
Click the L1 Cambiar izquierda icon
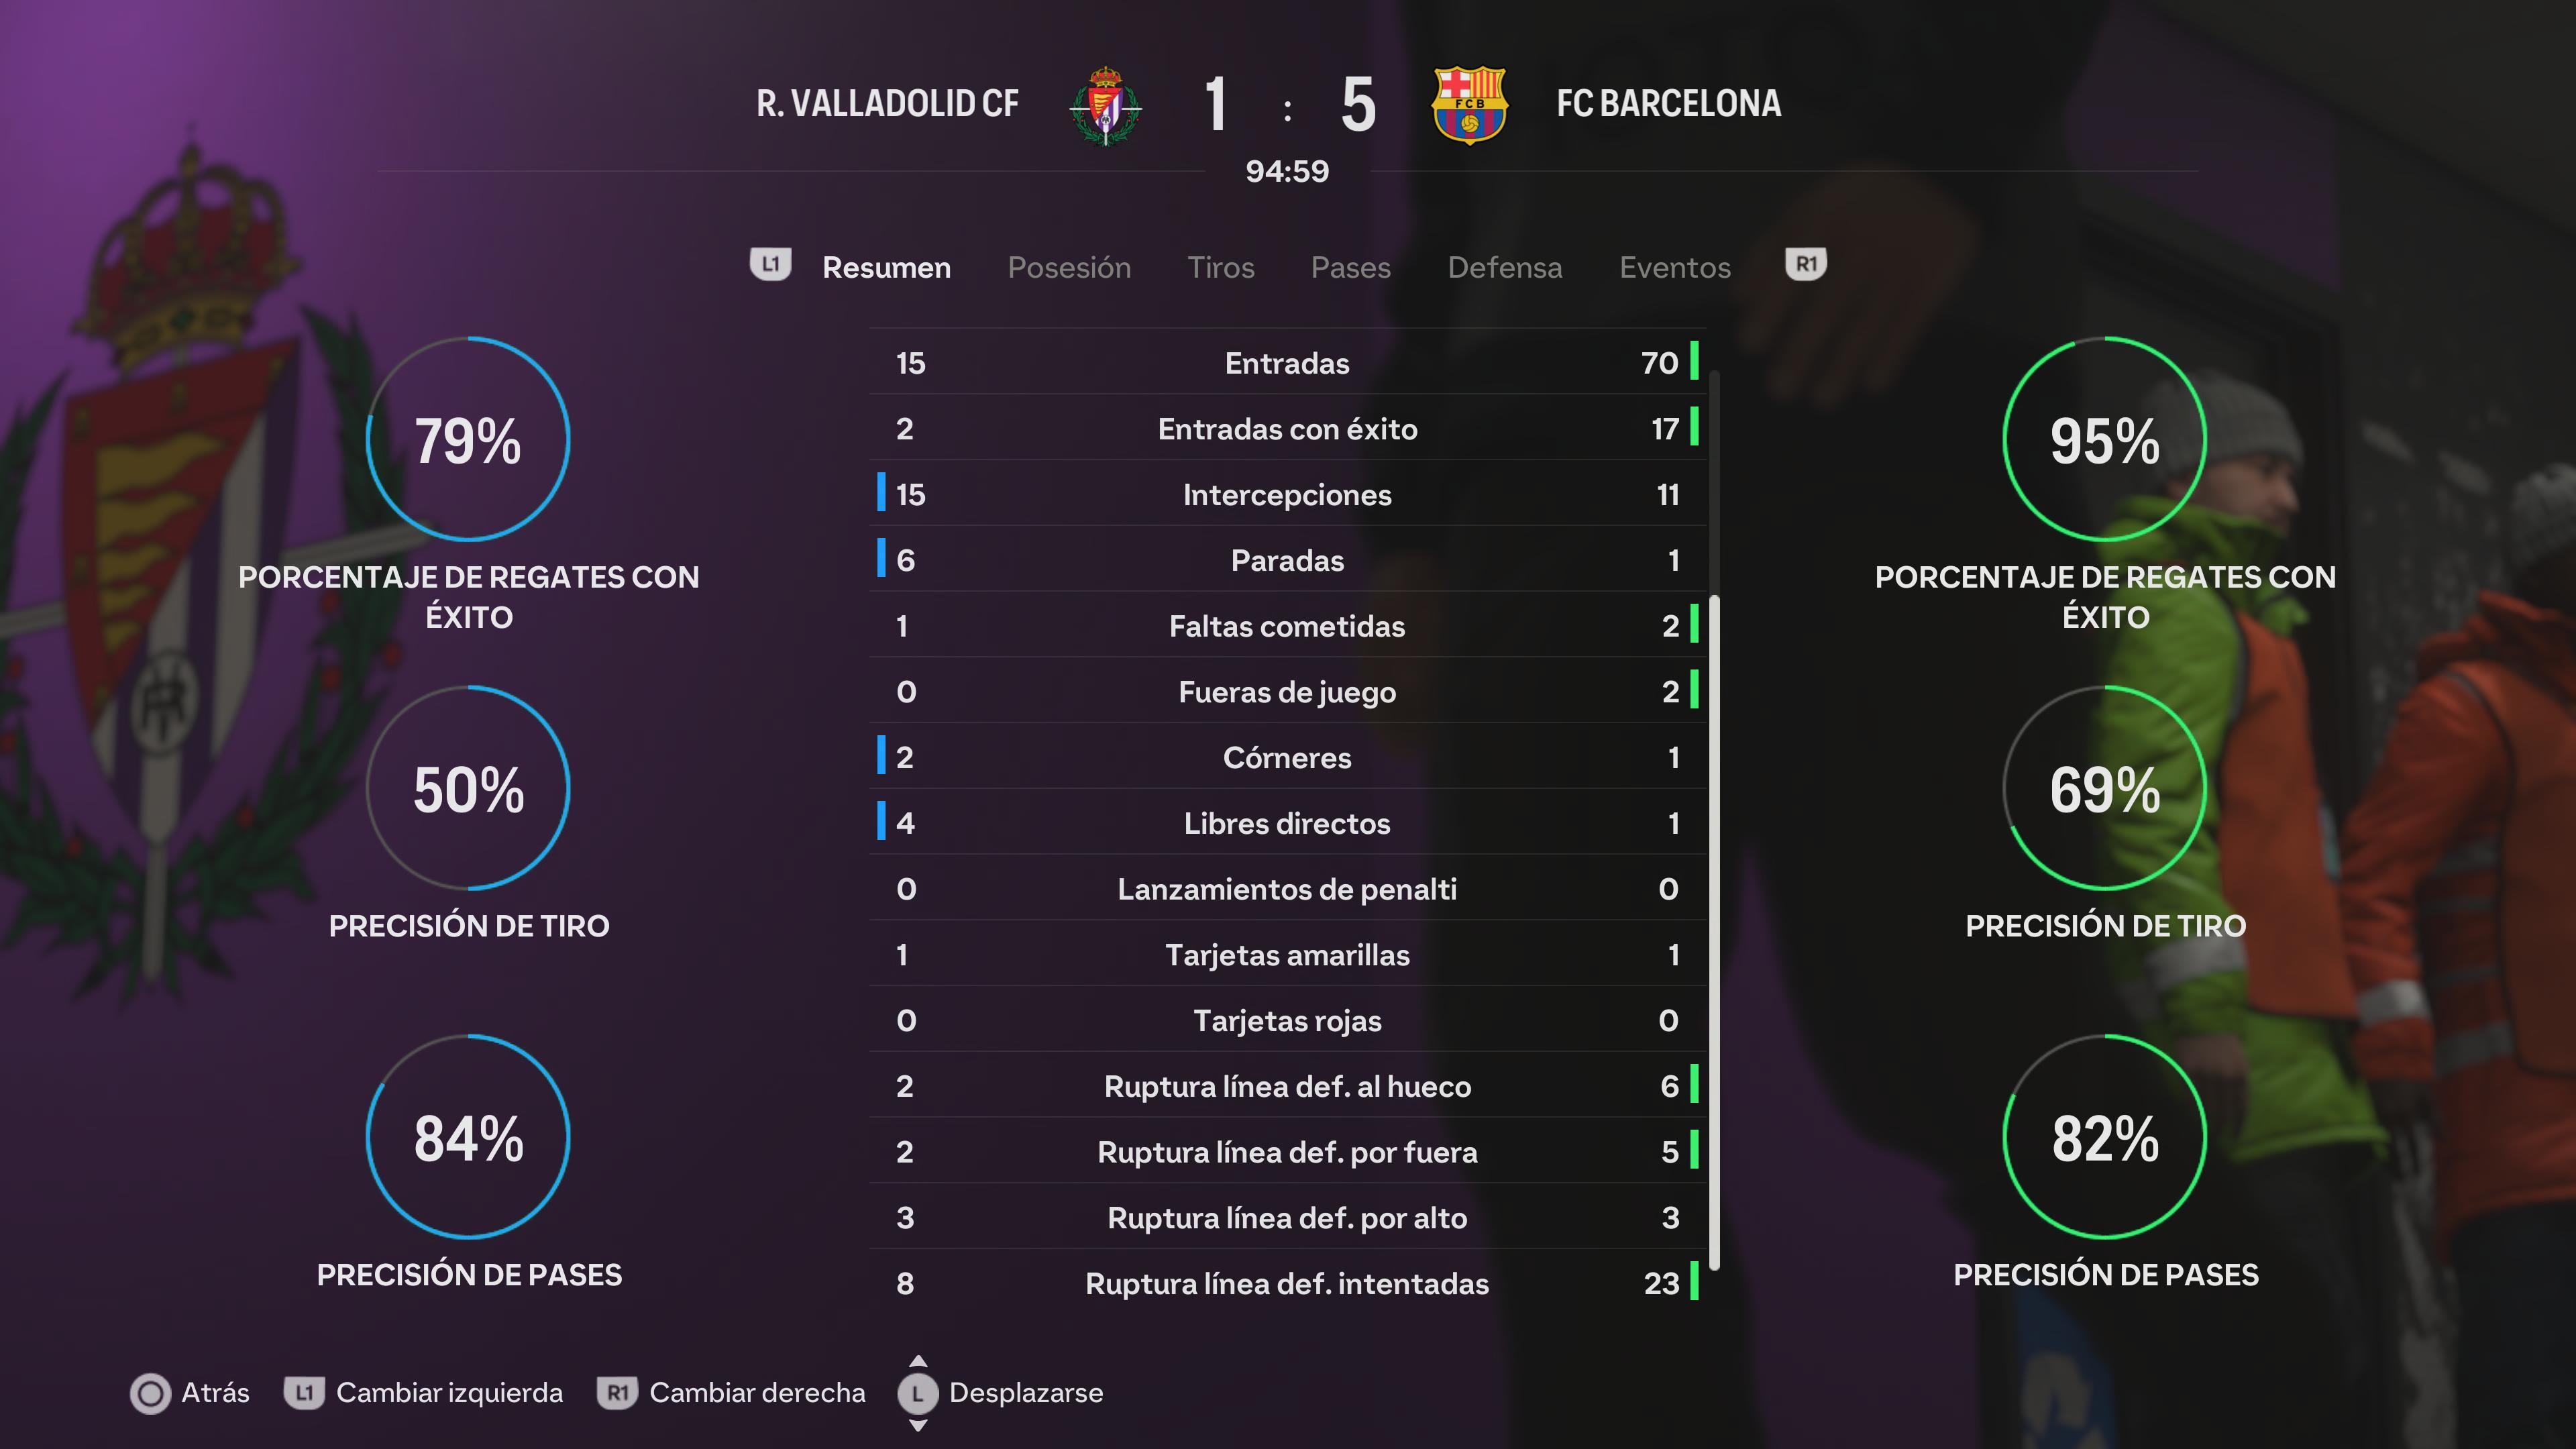coord(304,1392)
